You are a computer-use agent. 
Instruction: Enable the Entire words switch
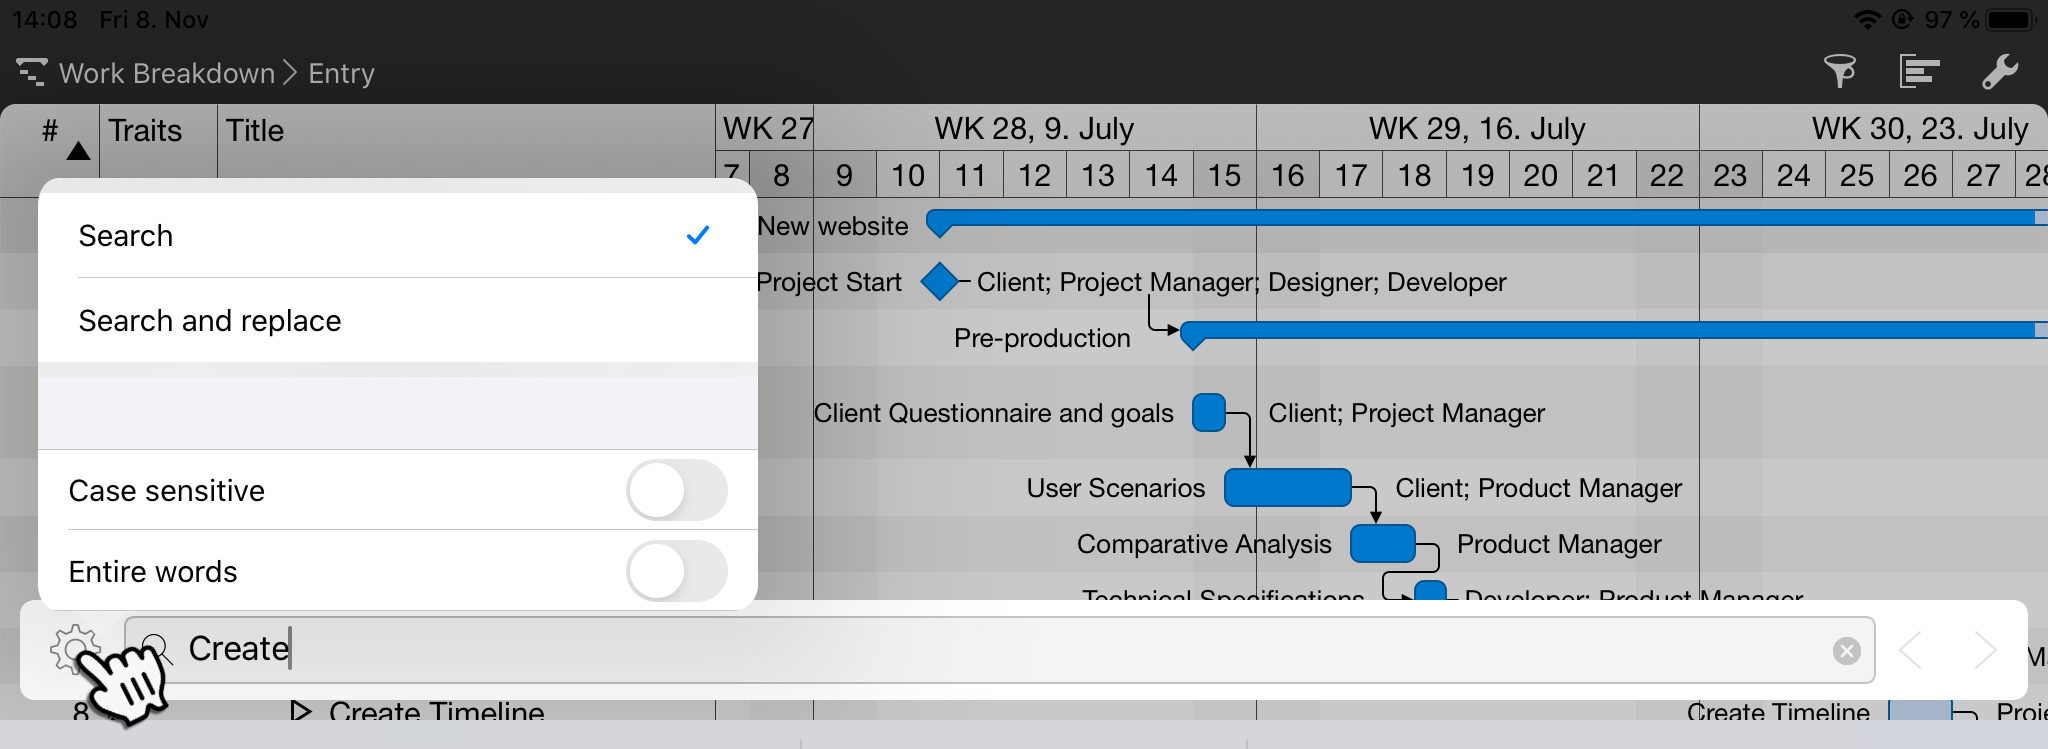point(676,571)
